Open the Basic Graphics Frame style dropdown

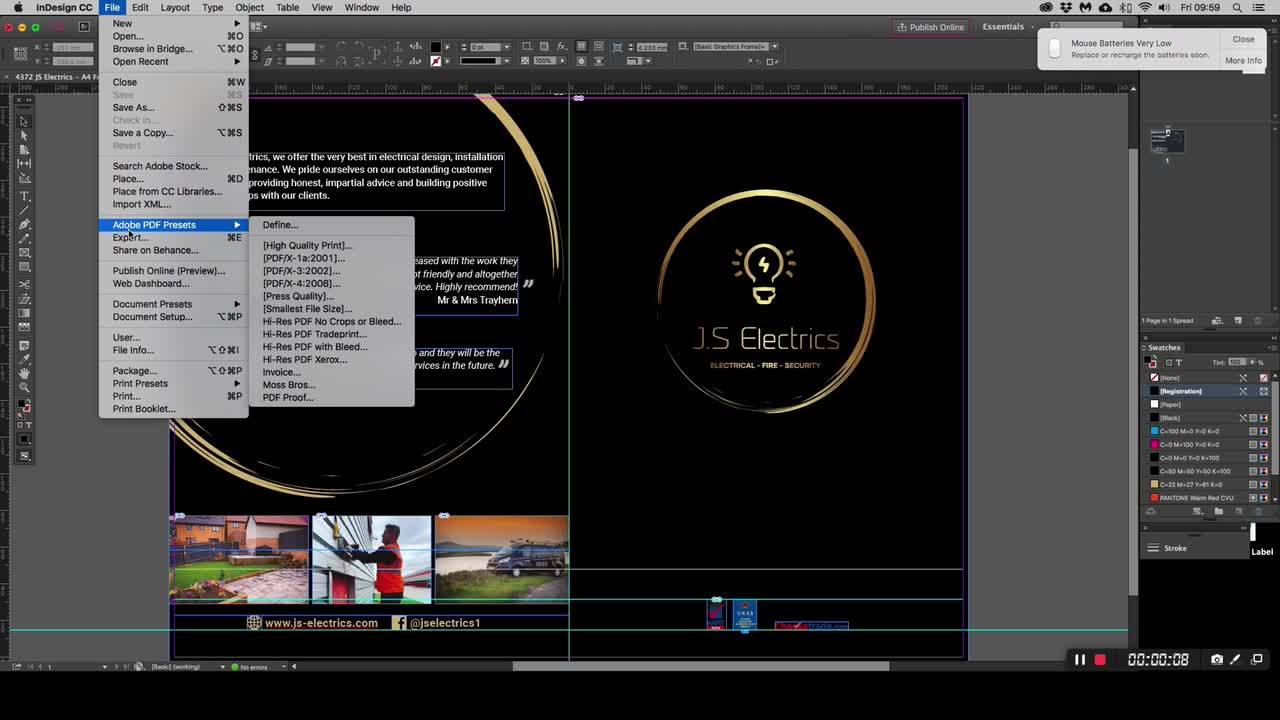[774, 47]
